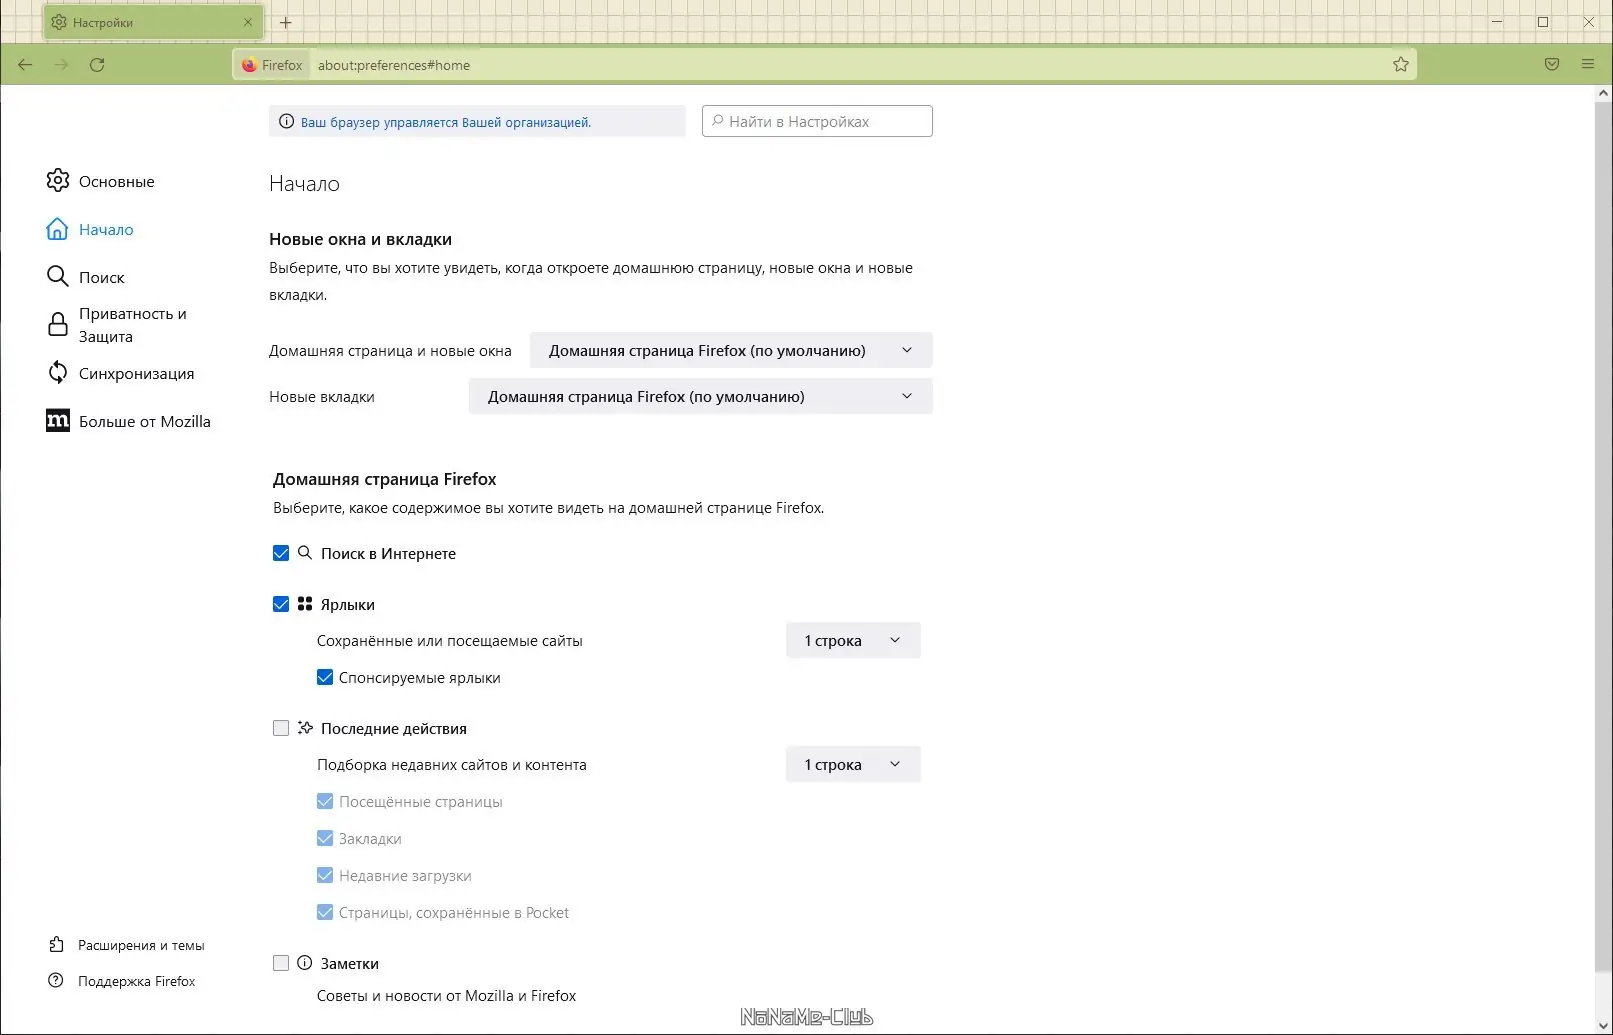Image resolution: width=1613 pixels, height=1035 pixels.
Task: Open the Поиск settings section
Action: point(102,277)
